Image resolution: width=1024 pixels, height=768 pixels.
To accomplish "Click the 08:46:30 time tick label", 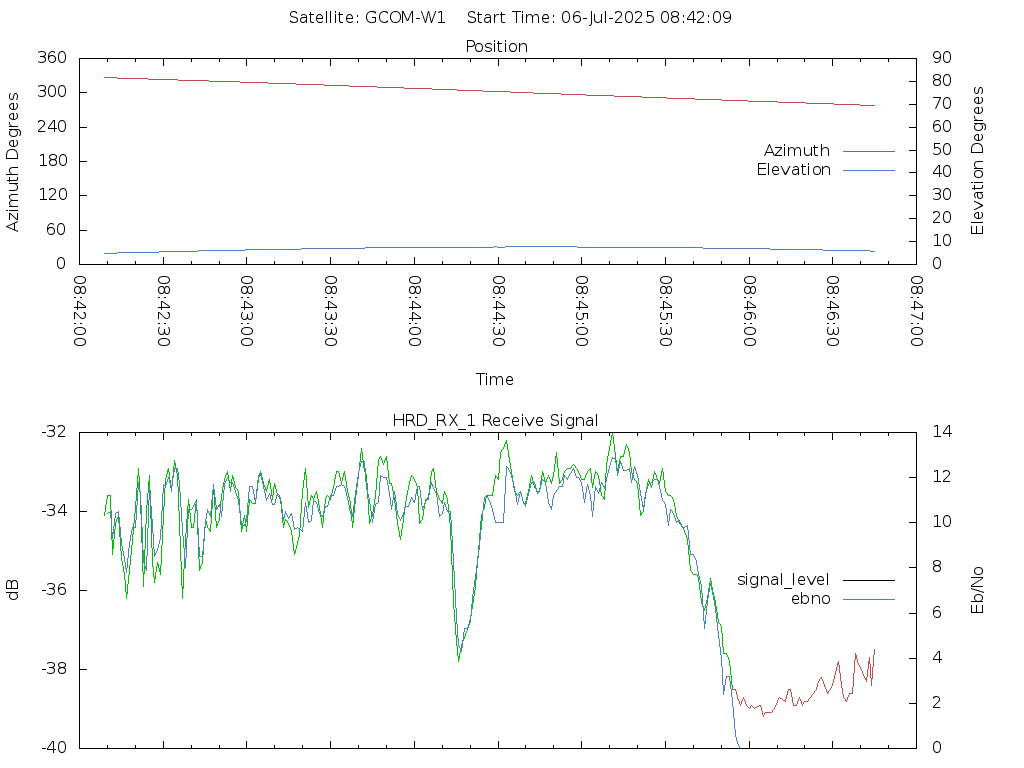I will [x=833, y=311].
